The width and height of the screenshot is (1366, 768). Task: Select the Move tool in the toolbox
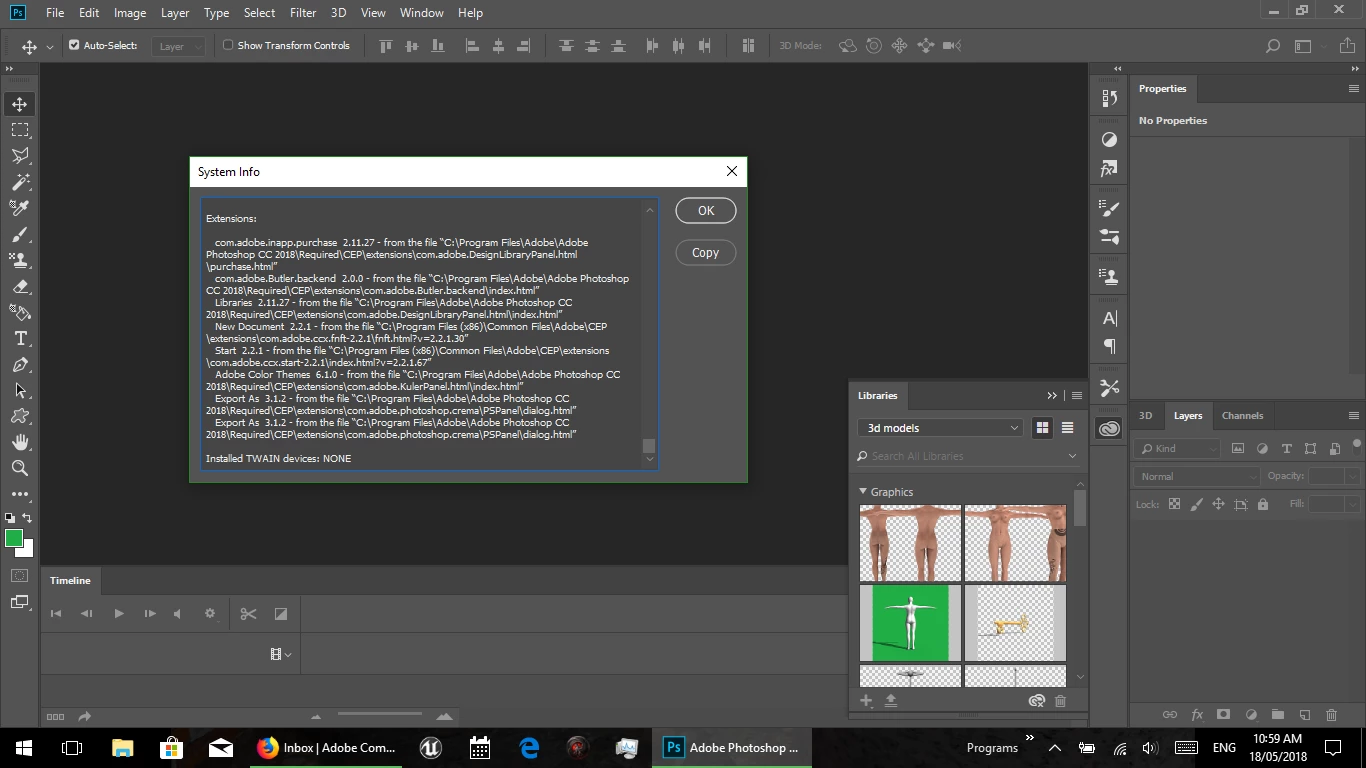20,104
